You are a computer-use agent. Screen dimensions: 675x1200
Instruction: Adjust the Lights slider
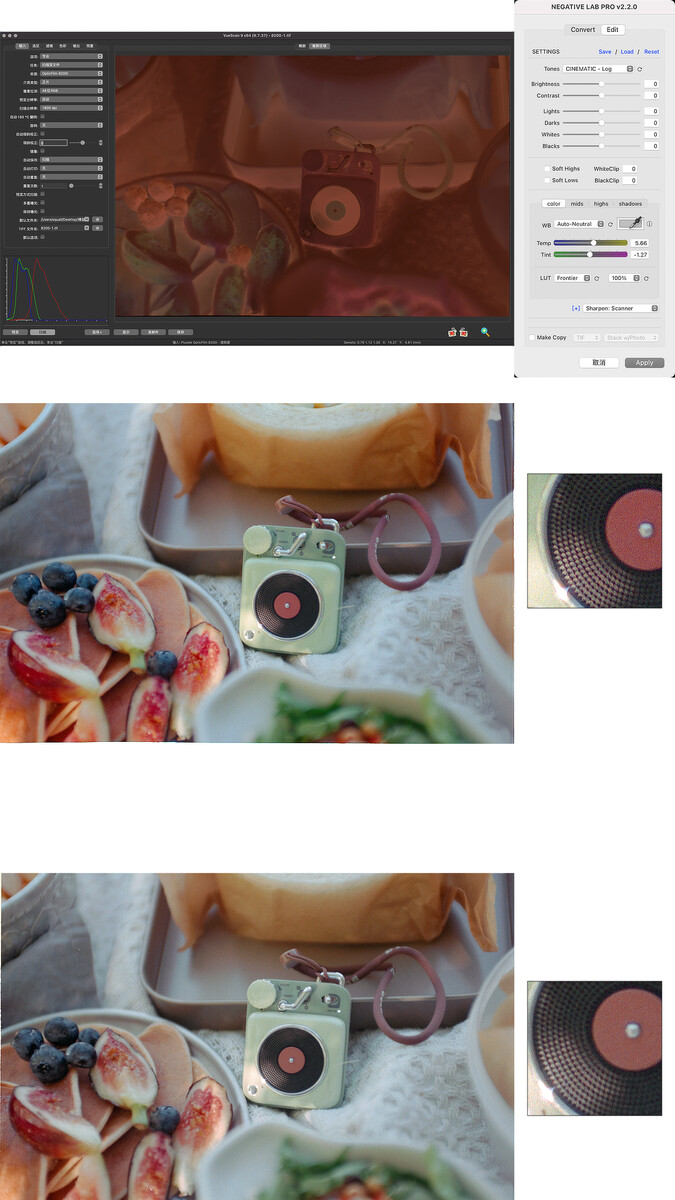pos(602,111)
